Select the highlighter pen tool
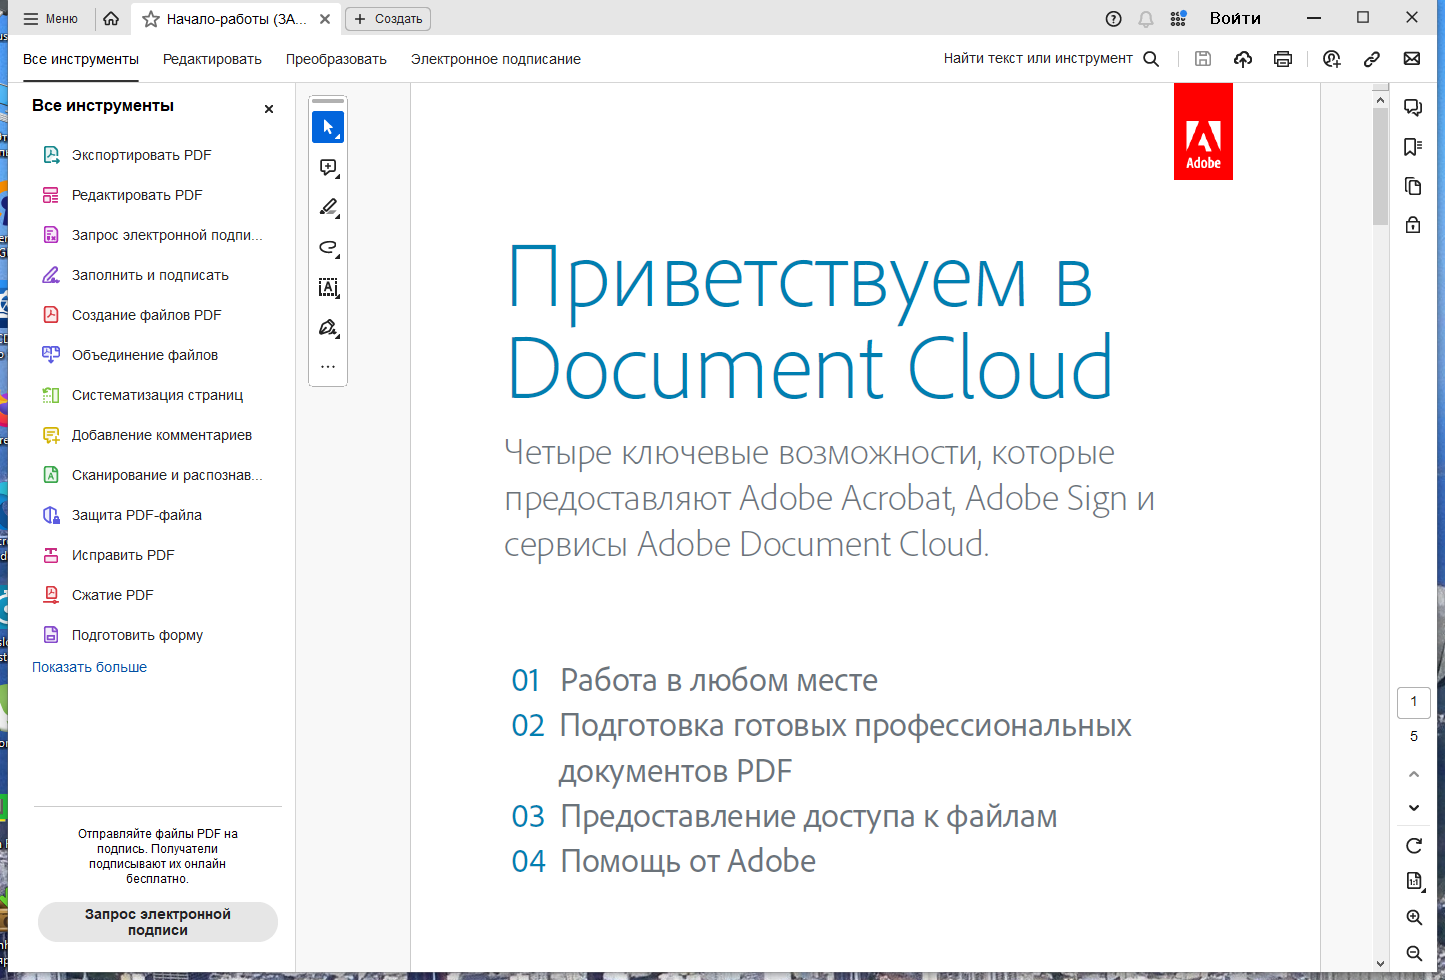Screen dimensions: 1445x980 tap(328, 207)
